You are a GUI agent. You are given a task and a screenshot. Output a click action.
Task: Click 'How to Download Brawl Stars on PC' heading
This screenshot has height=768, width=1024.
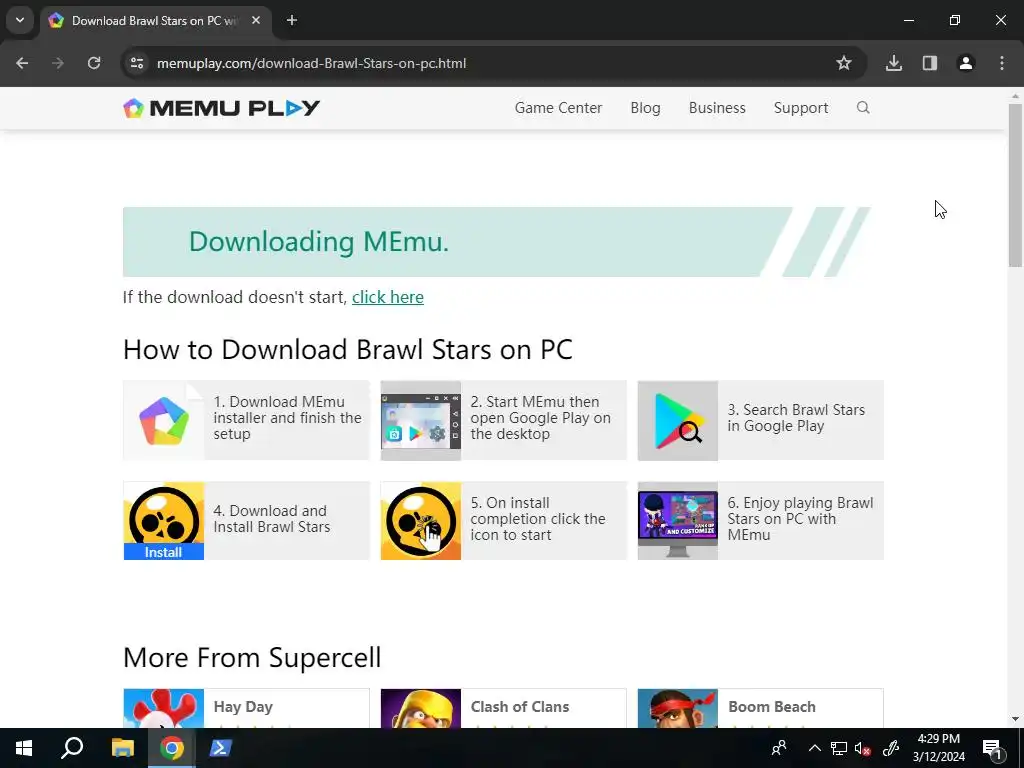(347, 349)
